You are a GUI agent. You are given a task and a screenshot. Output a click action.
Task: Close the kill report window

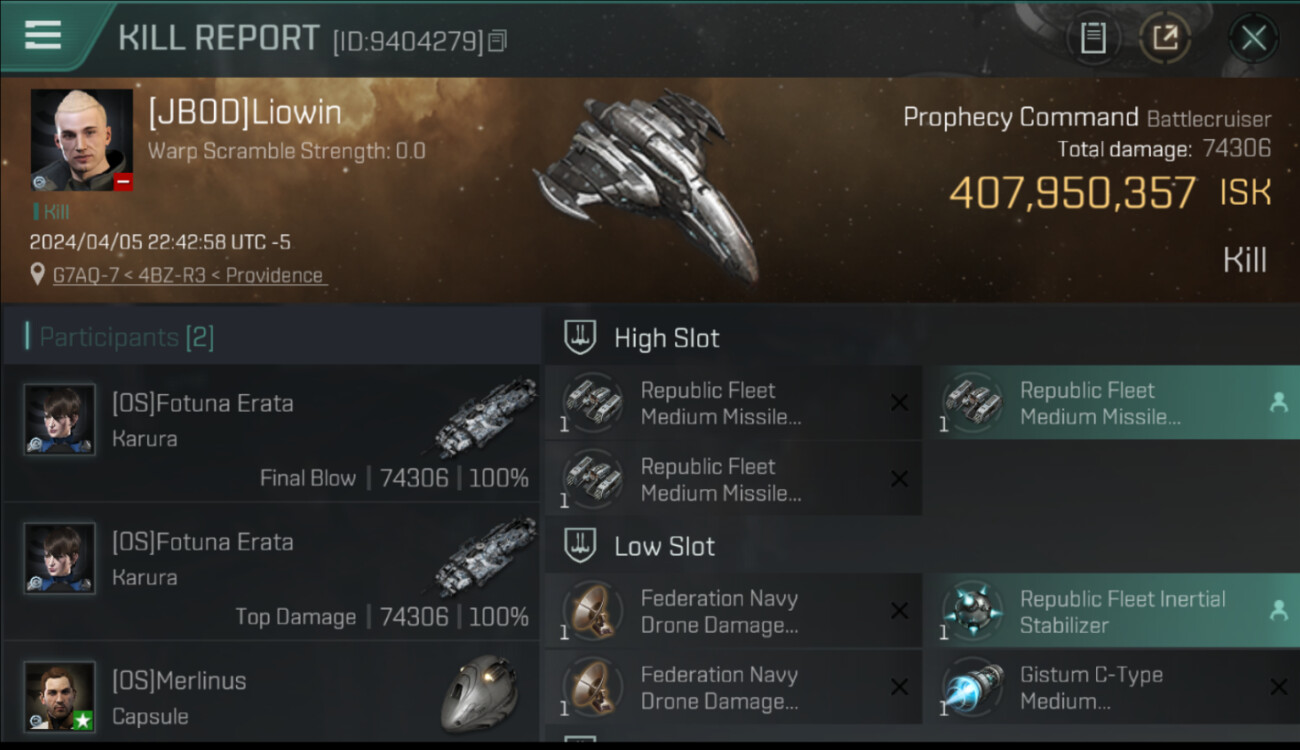click(1253, 39)
